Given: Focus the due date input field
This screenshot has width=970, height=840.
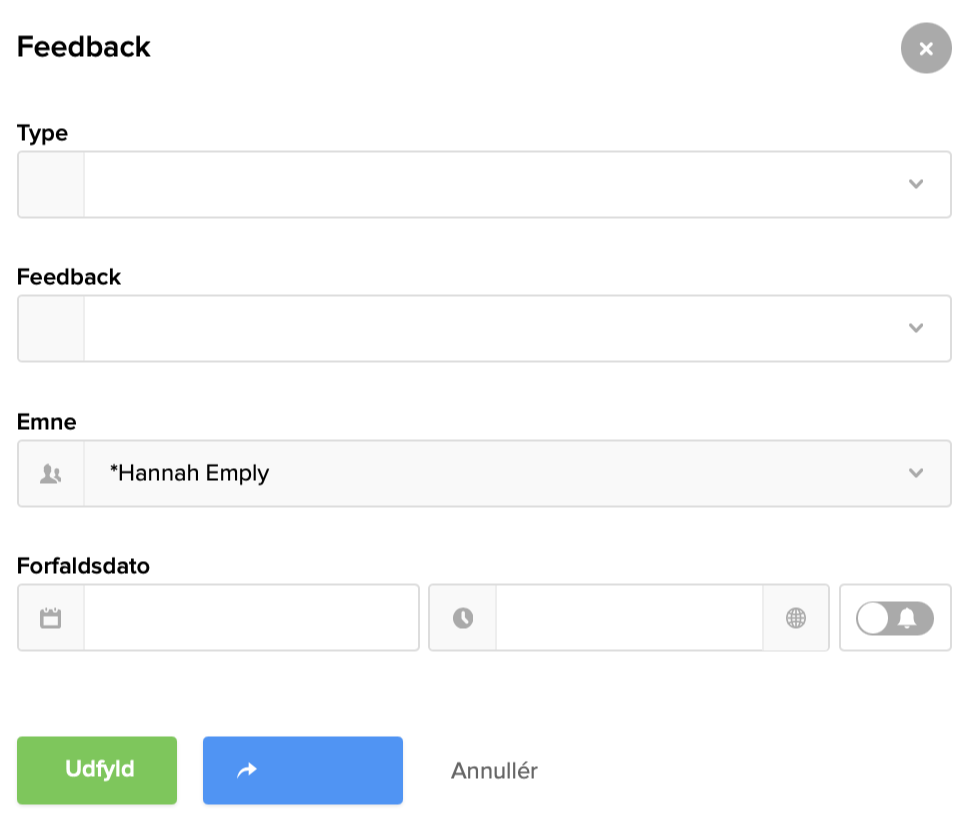Looking at the screenshot, I should (x=250, y=618).
